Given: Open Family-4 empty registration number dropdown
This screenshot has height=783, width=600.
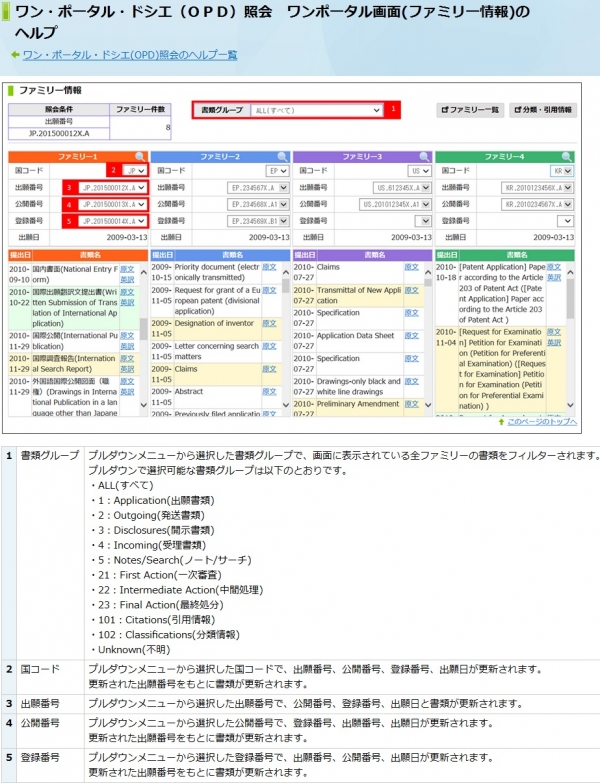Looking at the screenshot, I should 565,221.
